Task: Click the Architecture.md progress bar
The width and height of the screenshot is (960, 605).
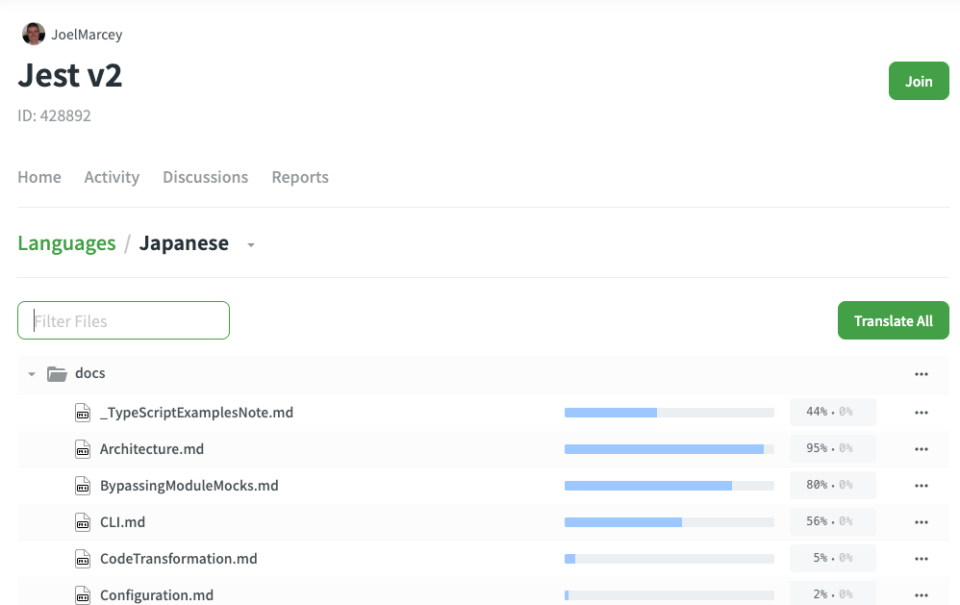Action: 669,449
